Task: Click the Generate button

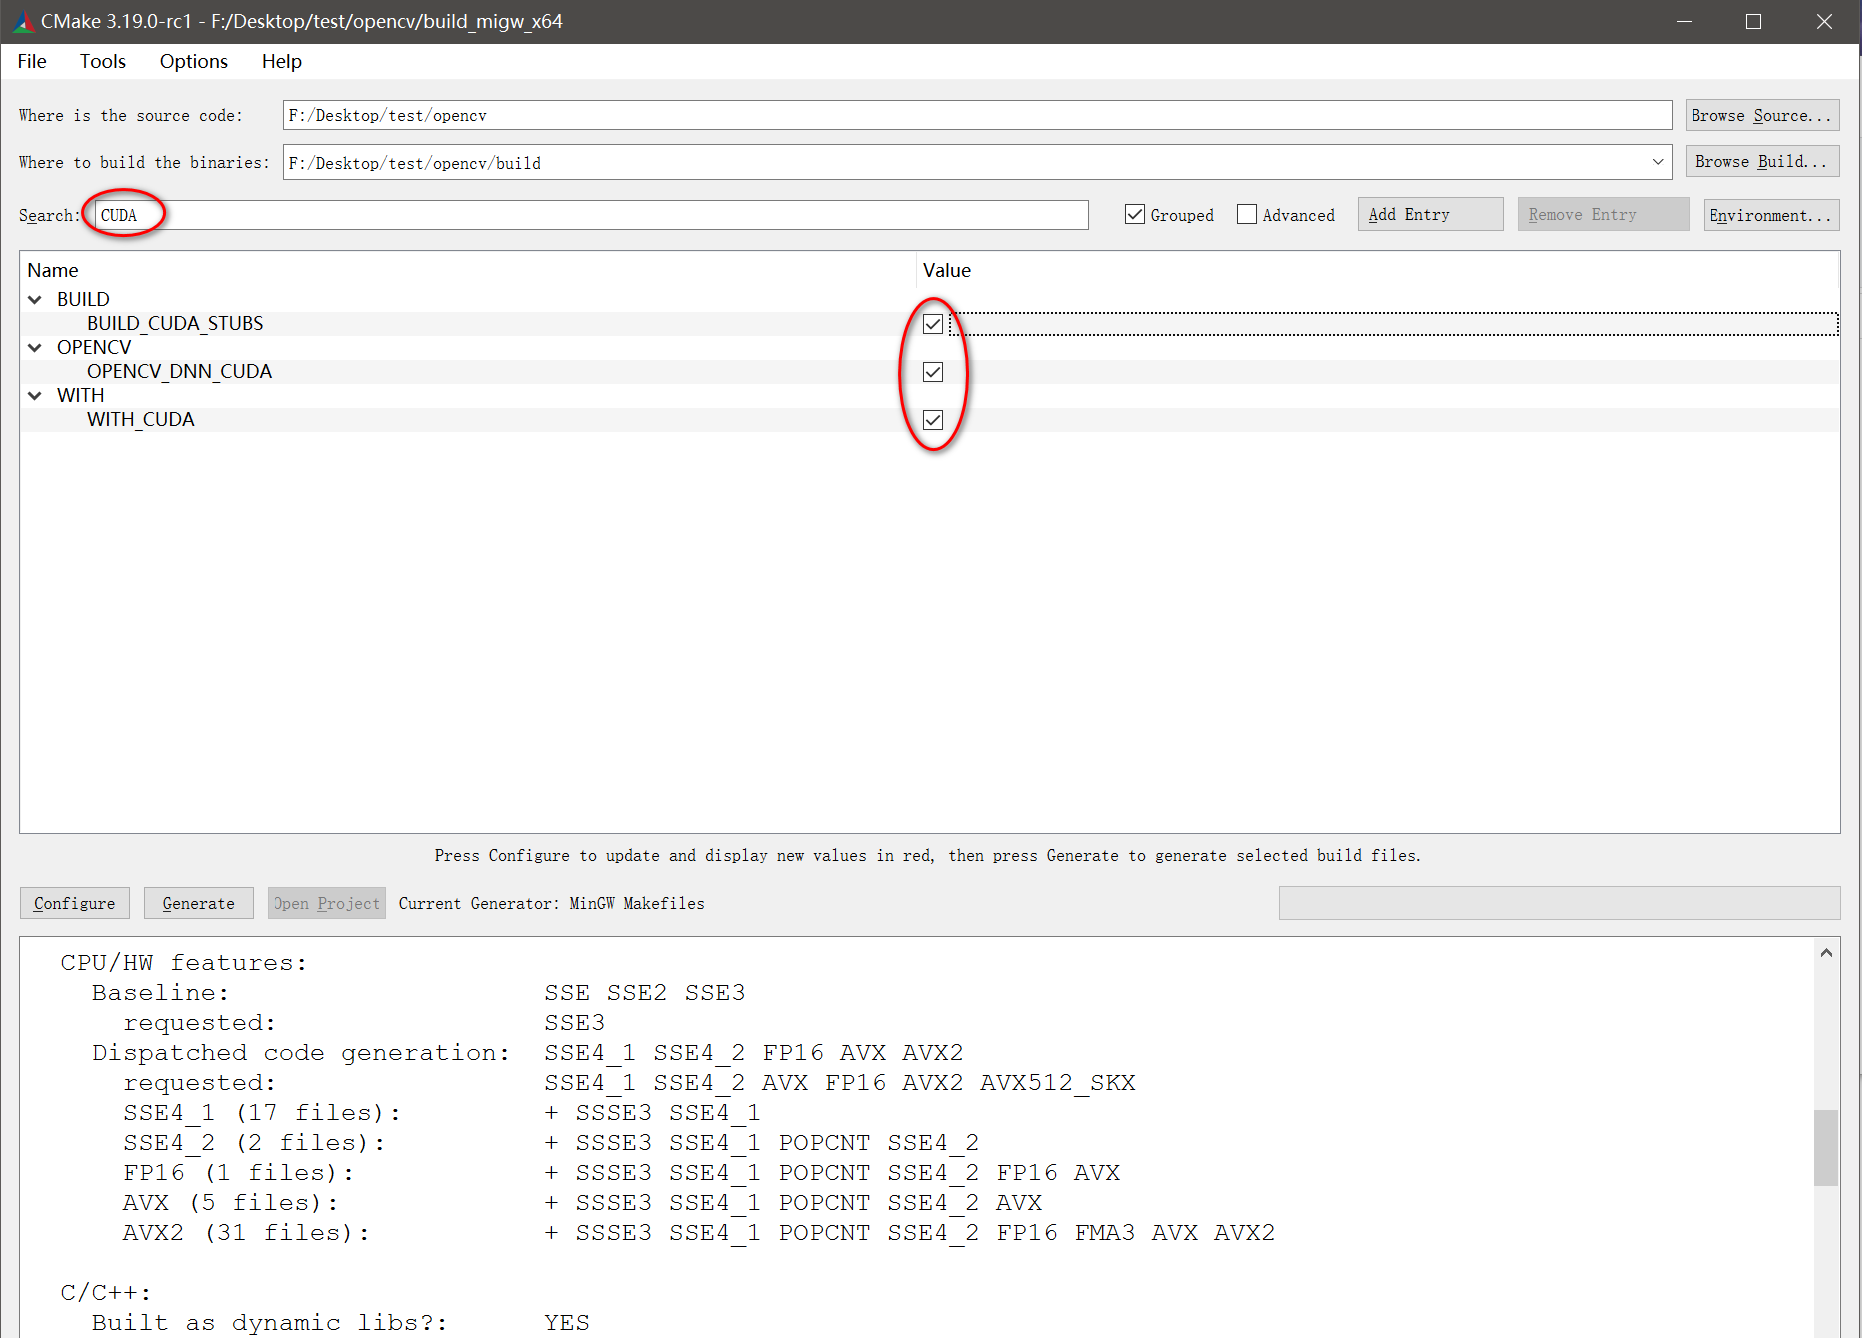Action: (x=199, y=903)
